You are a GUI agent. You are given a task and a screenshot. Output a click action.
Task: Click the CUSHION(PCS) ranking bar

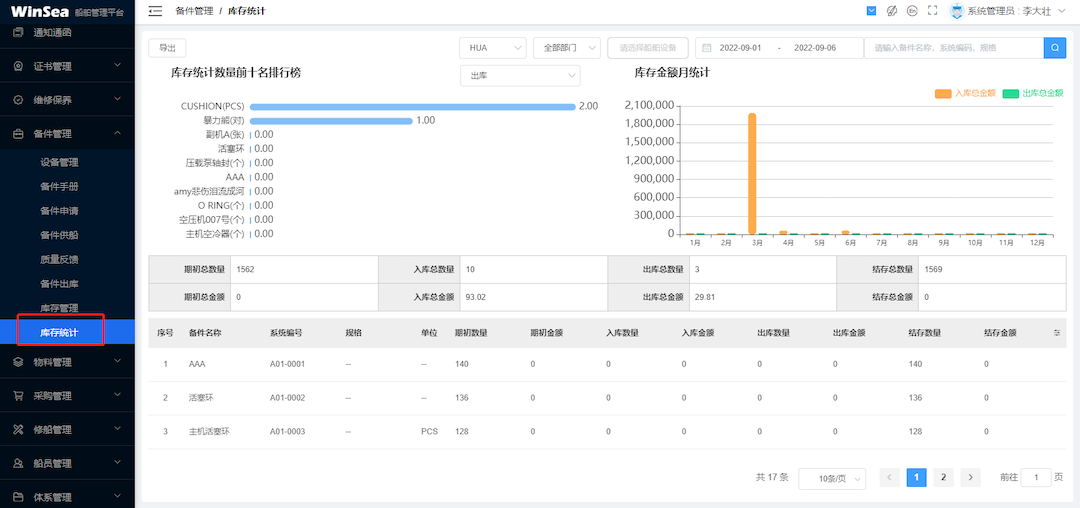[413, 107]
